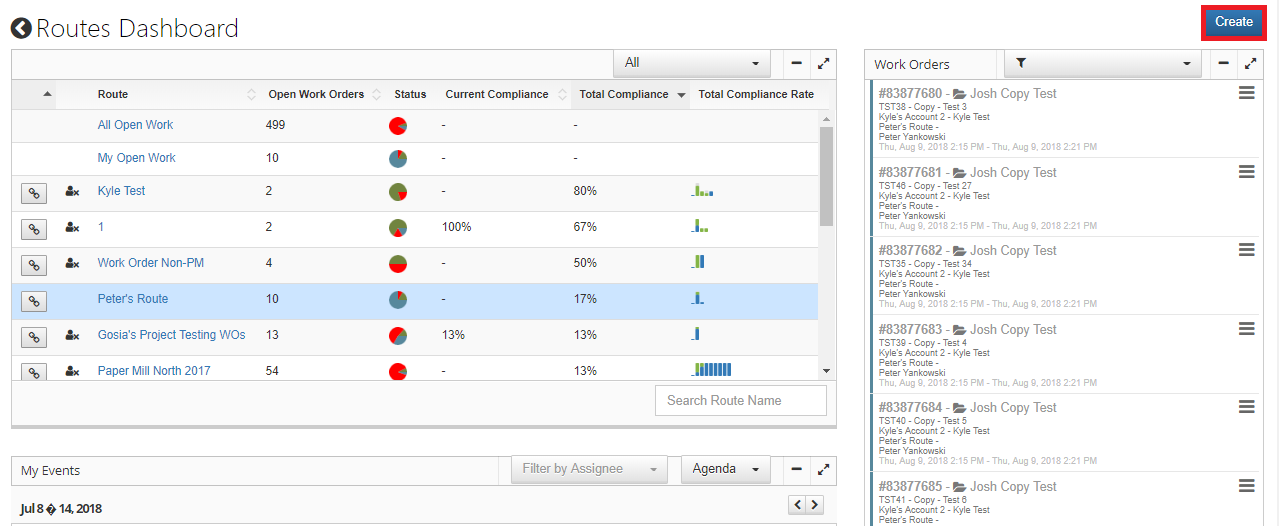Sort by Open Work Orders column header
The image size is (1279, 526).
pyautogui.click(x=316, y=94)
